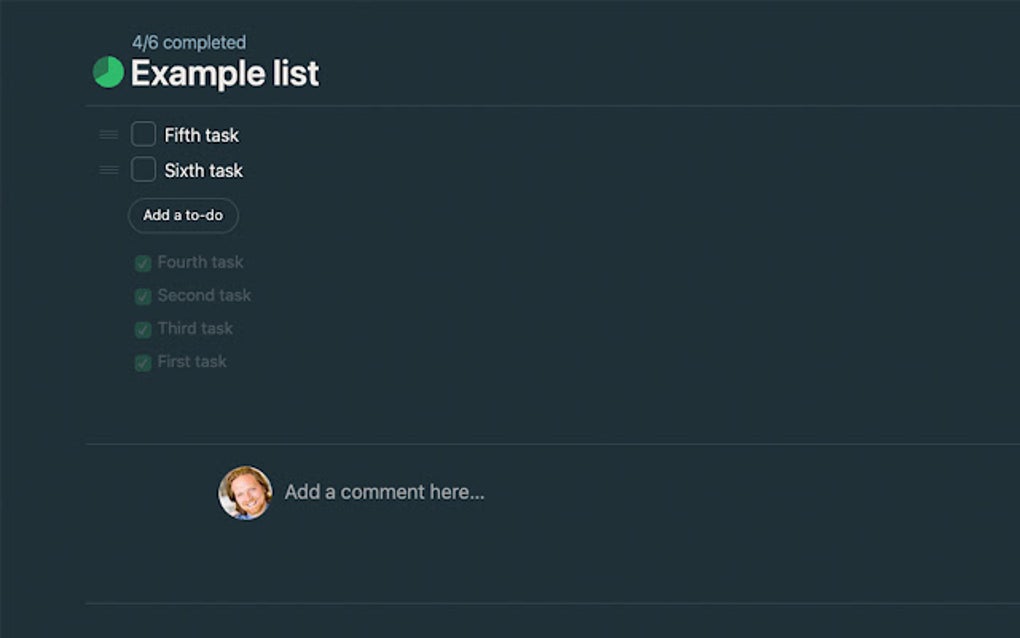This screenshot has height=638, width=1020.
Task: Click the drag handle beside Sixth task
Action: [x=107, y=169]
